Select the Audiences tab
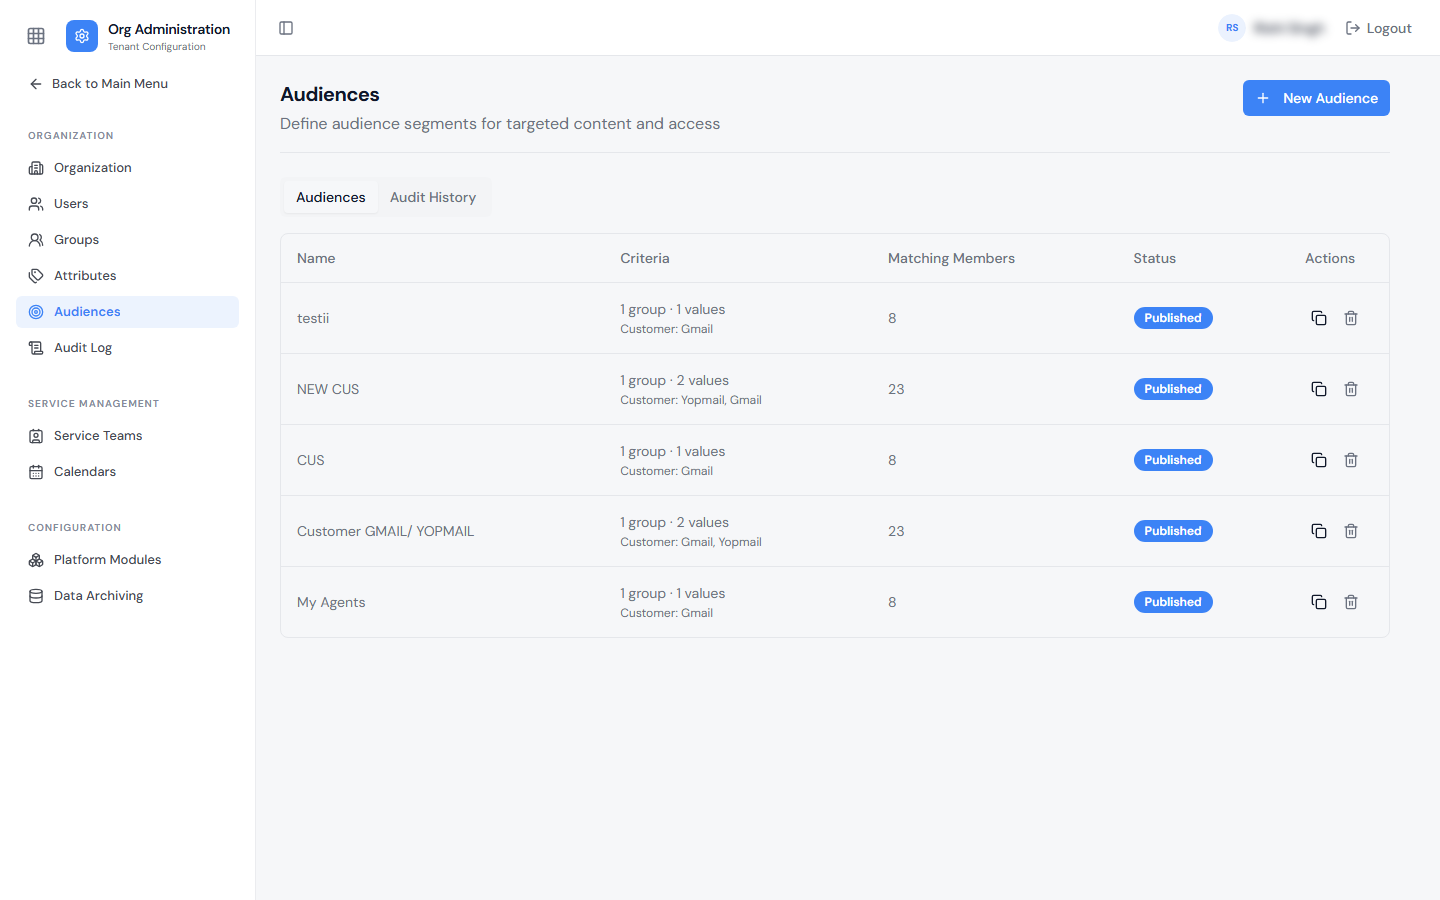Image resolution: width=1440 pixels, height=900 pixels. (x=331, y=197)
